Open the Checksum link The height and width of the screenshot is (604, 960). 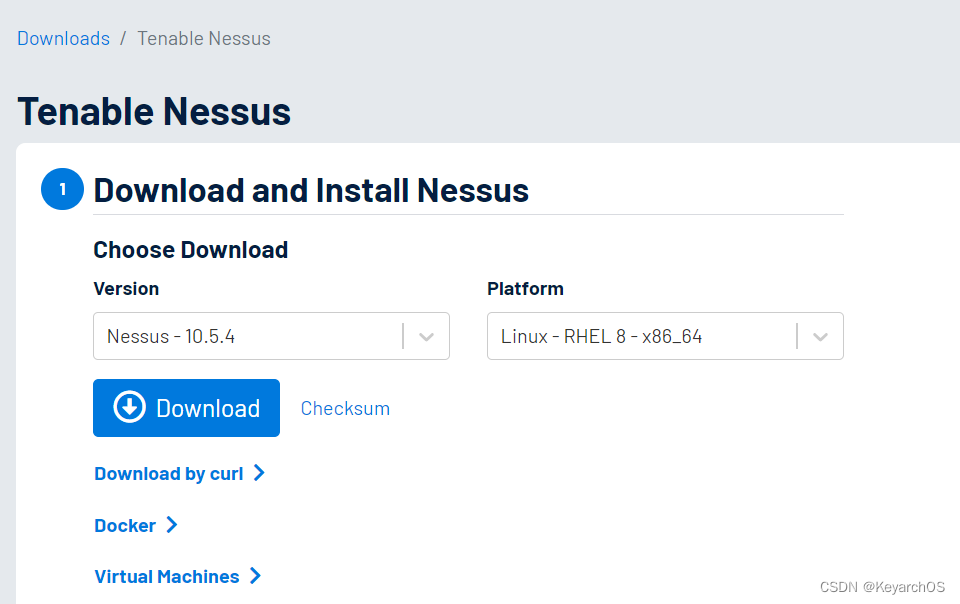[x=345, y=408]
